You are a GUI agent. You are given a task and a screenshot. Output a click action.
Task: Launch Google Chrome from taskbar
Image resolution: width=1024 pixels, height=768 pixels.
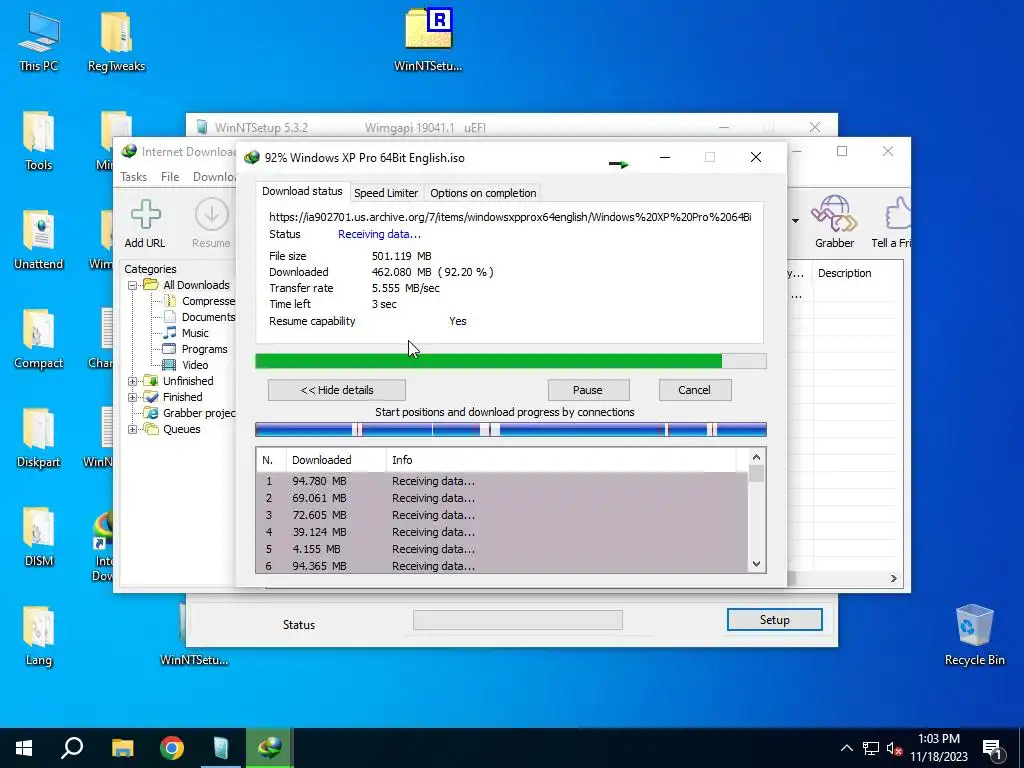(x=172, y=748)
